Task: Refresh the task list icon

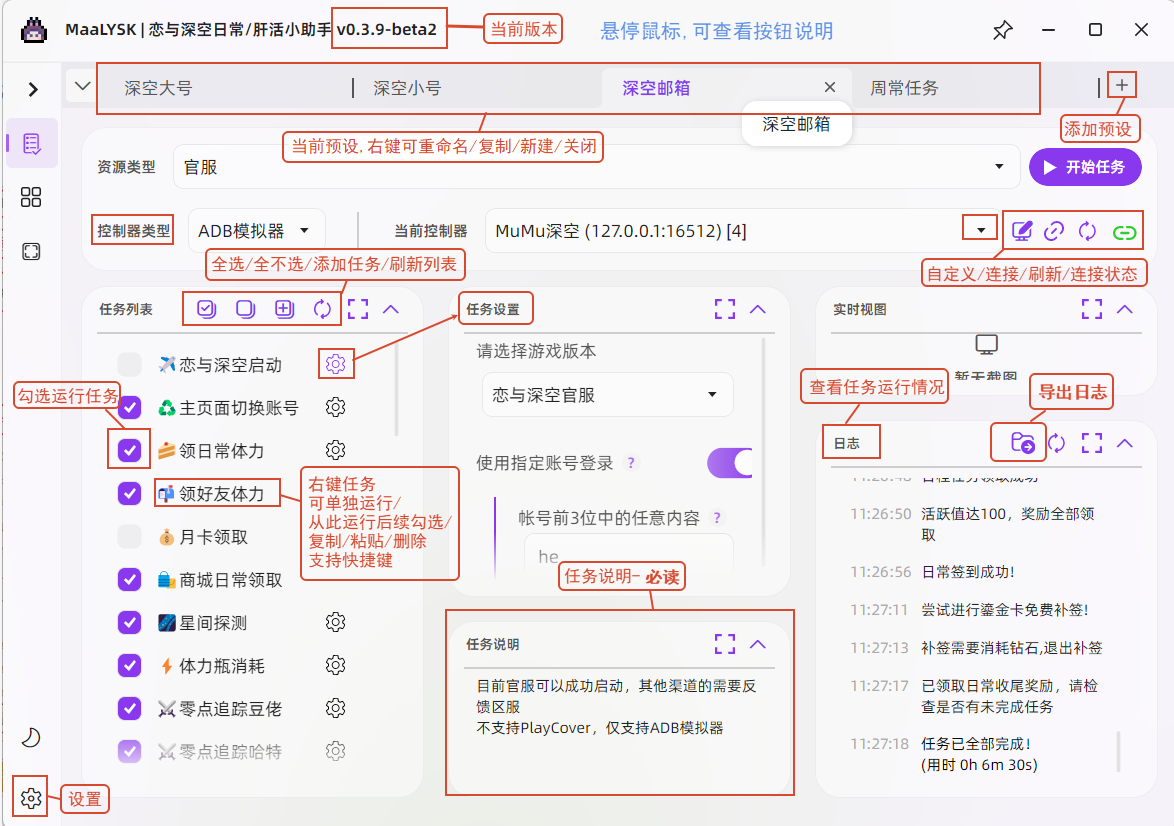Action: tap(323, 309)
